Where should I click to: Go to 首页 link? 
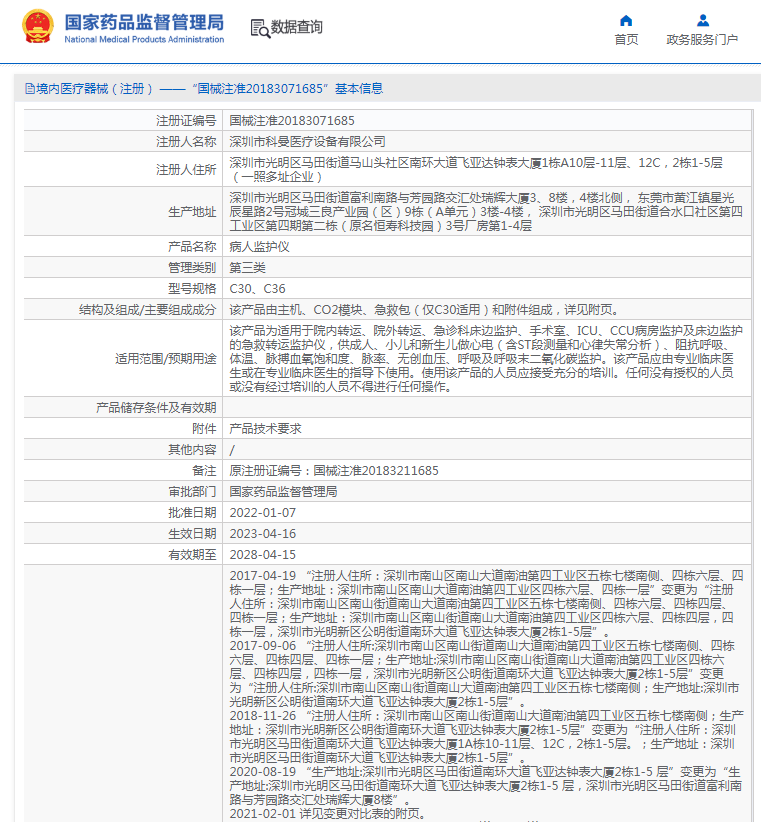click(x=626, y=39)
